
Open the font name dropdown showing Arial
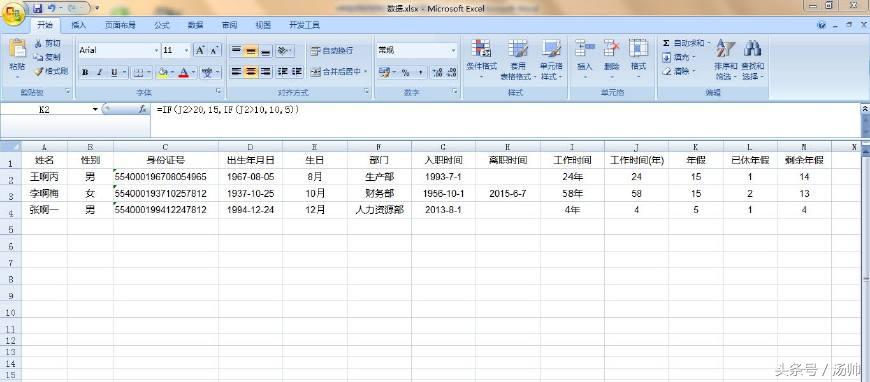pyautogui.click(x=156, y=50)
